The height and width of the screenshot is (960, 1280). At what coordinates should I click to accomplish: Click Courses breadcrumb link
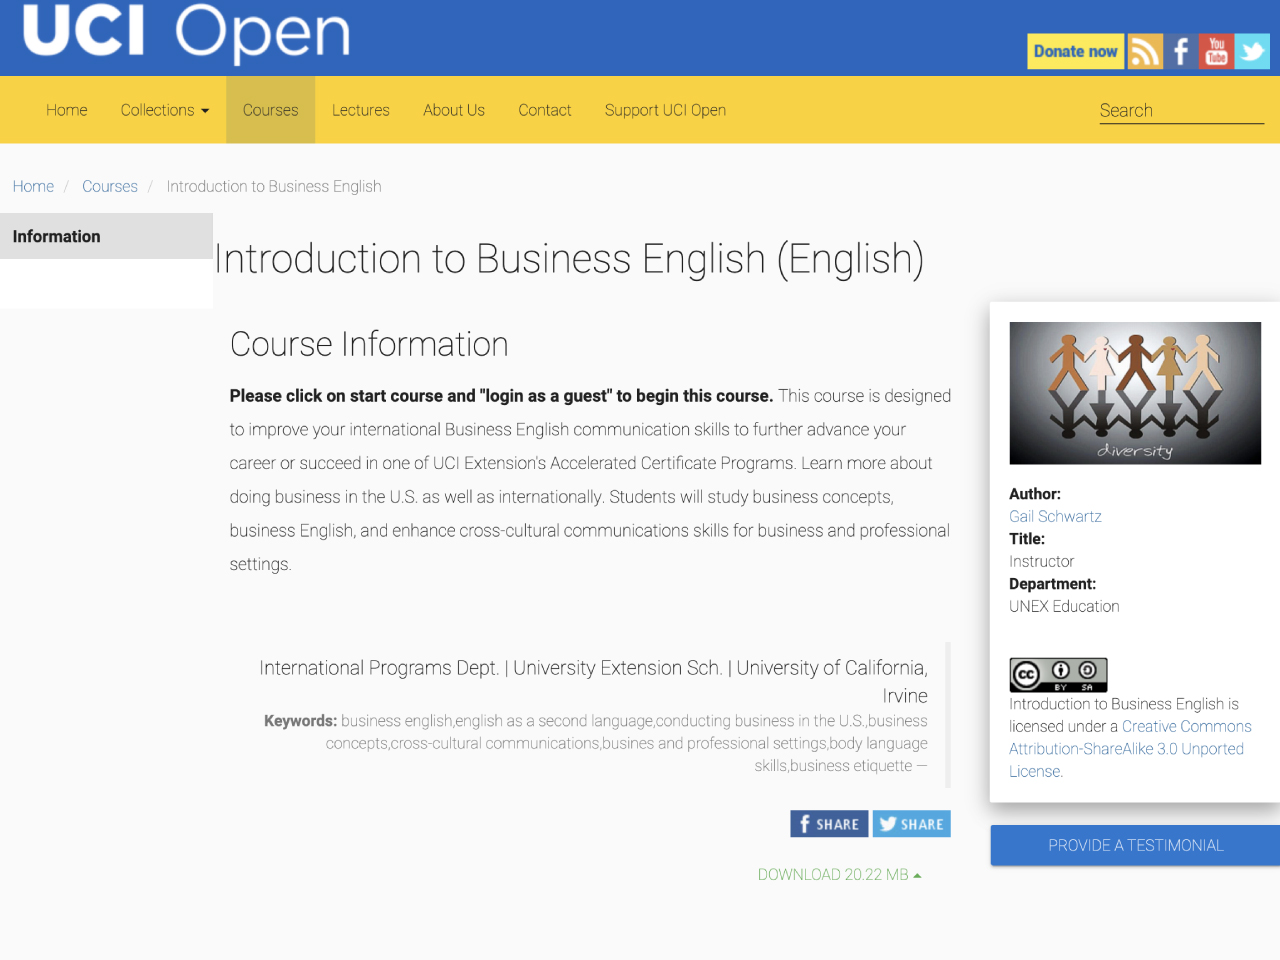(110, 186)
